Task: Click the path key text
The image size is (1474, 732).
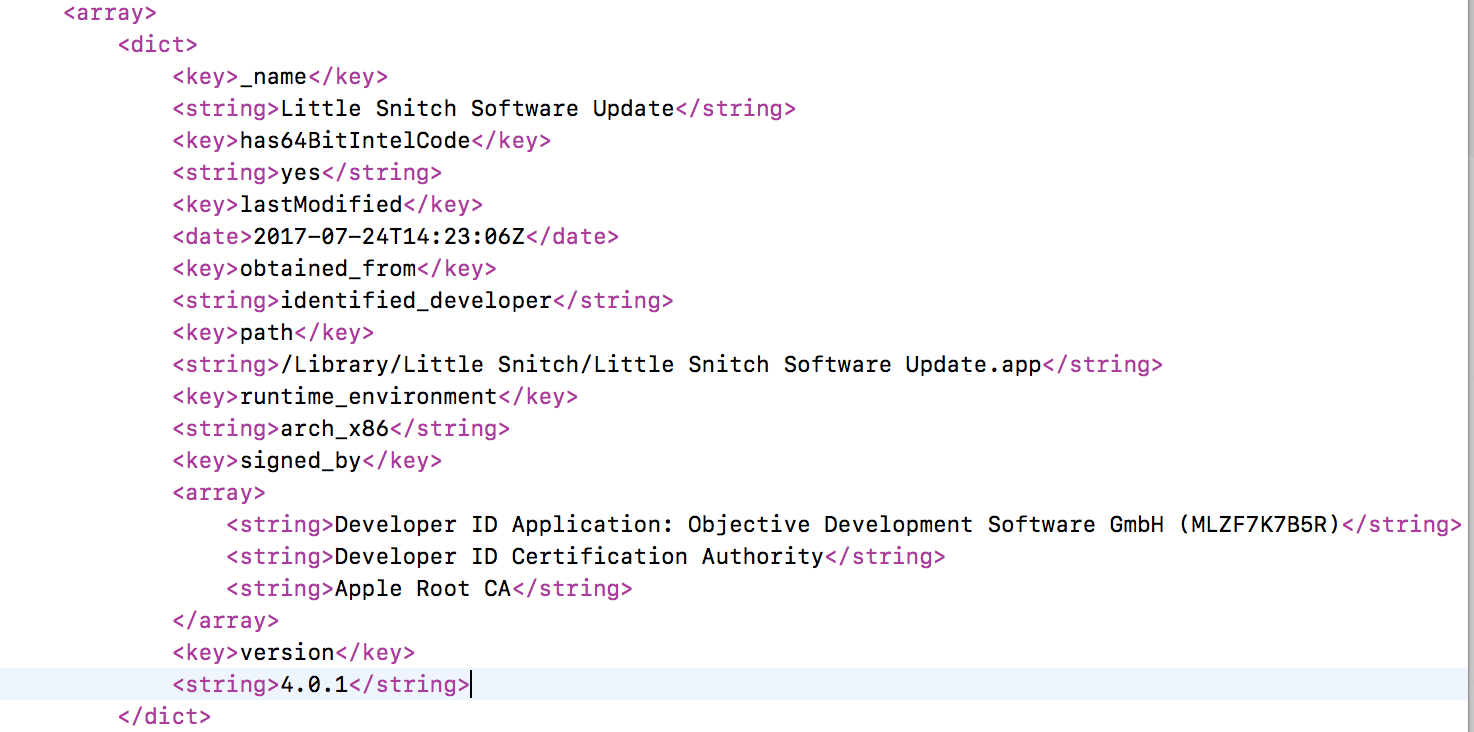Action: pyautogui.click(x=266, y=333)
